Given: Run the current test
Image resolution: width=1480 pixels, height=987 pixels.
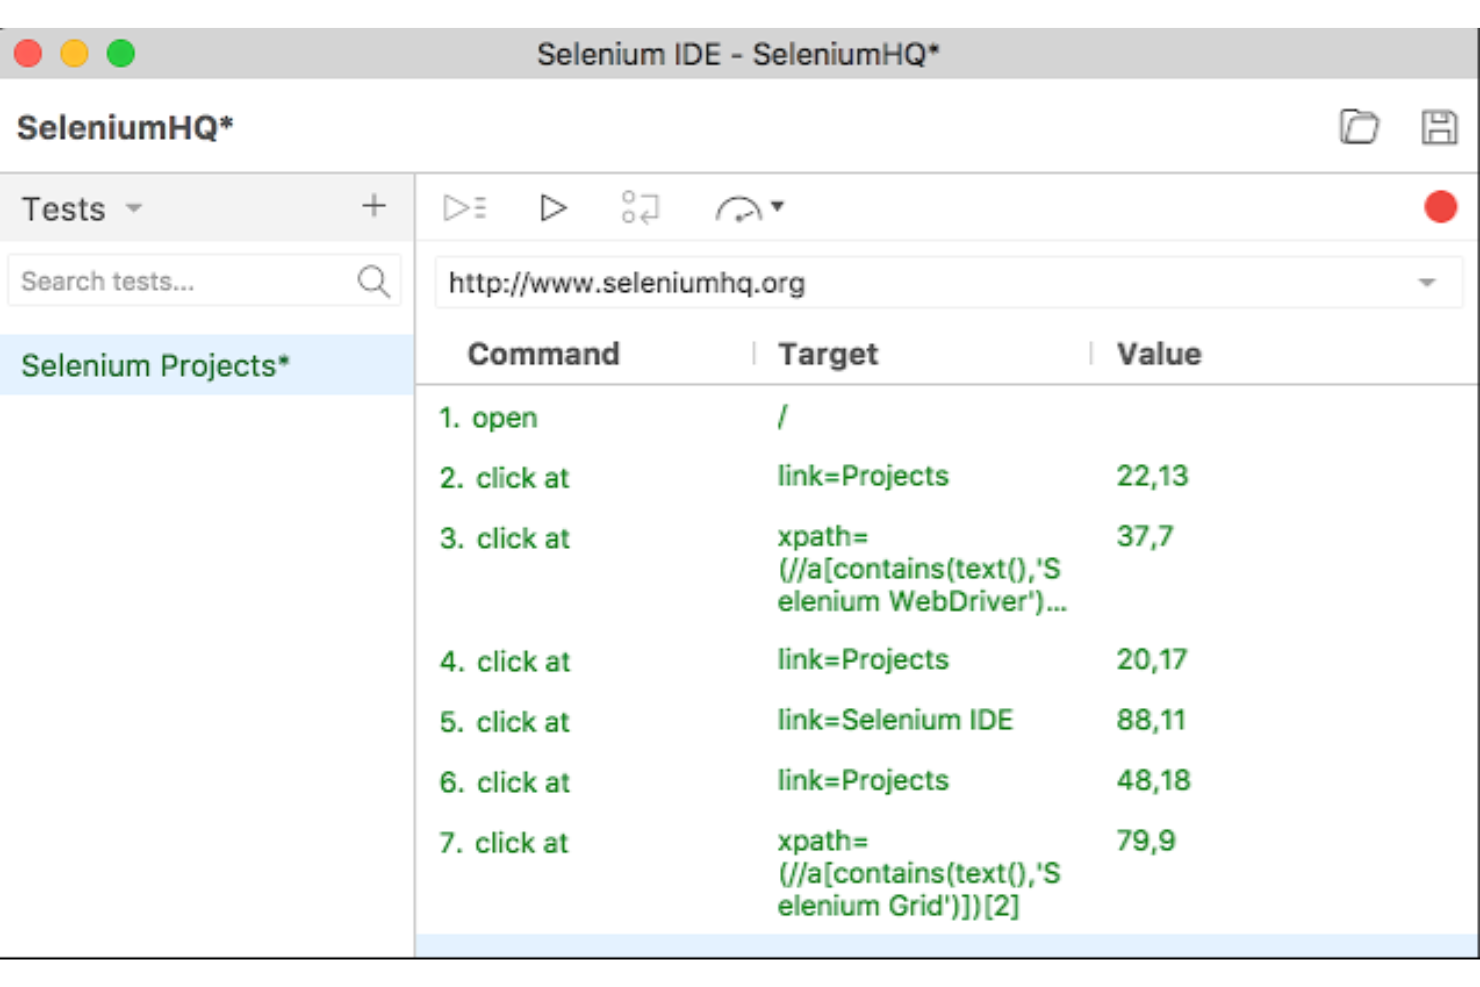Looking at the screenshot, I should tap(553, 208).
